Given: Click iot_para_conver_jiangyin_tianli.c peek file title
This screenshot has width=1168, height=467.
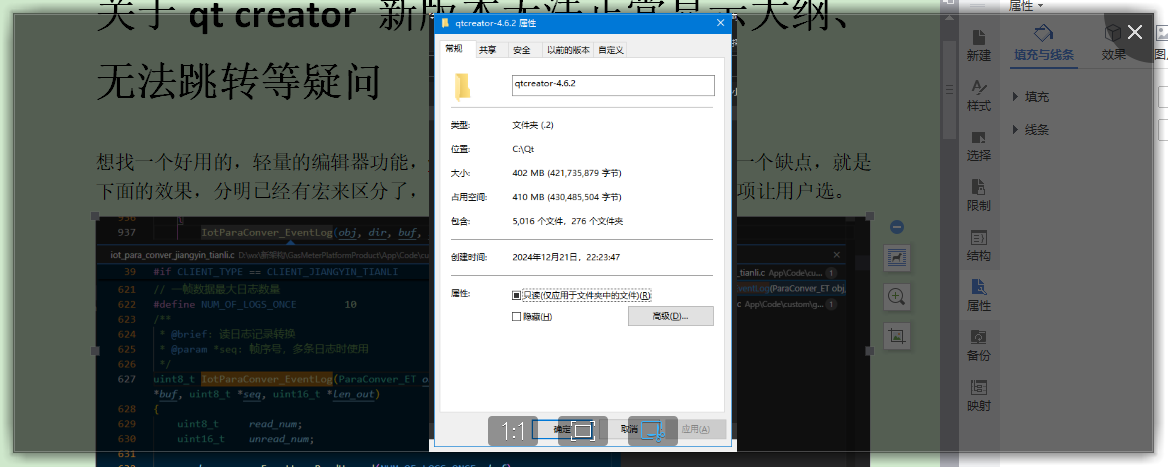Looking at the screenshot, I should 173,255.
